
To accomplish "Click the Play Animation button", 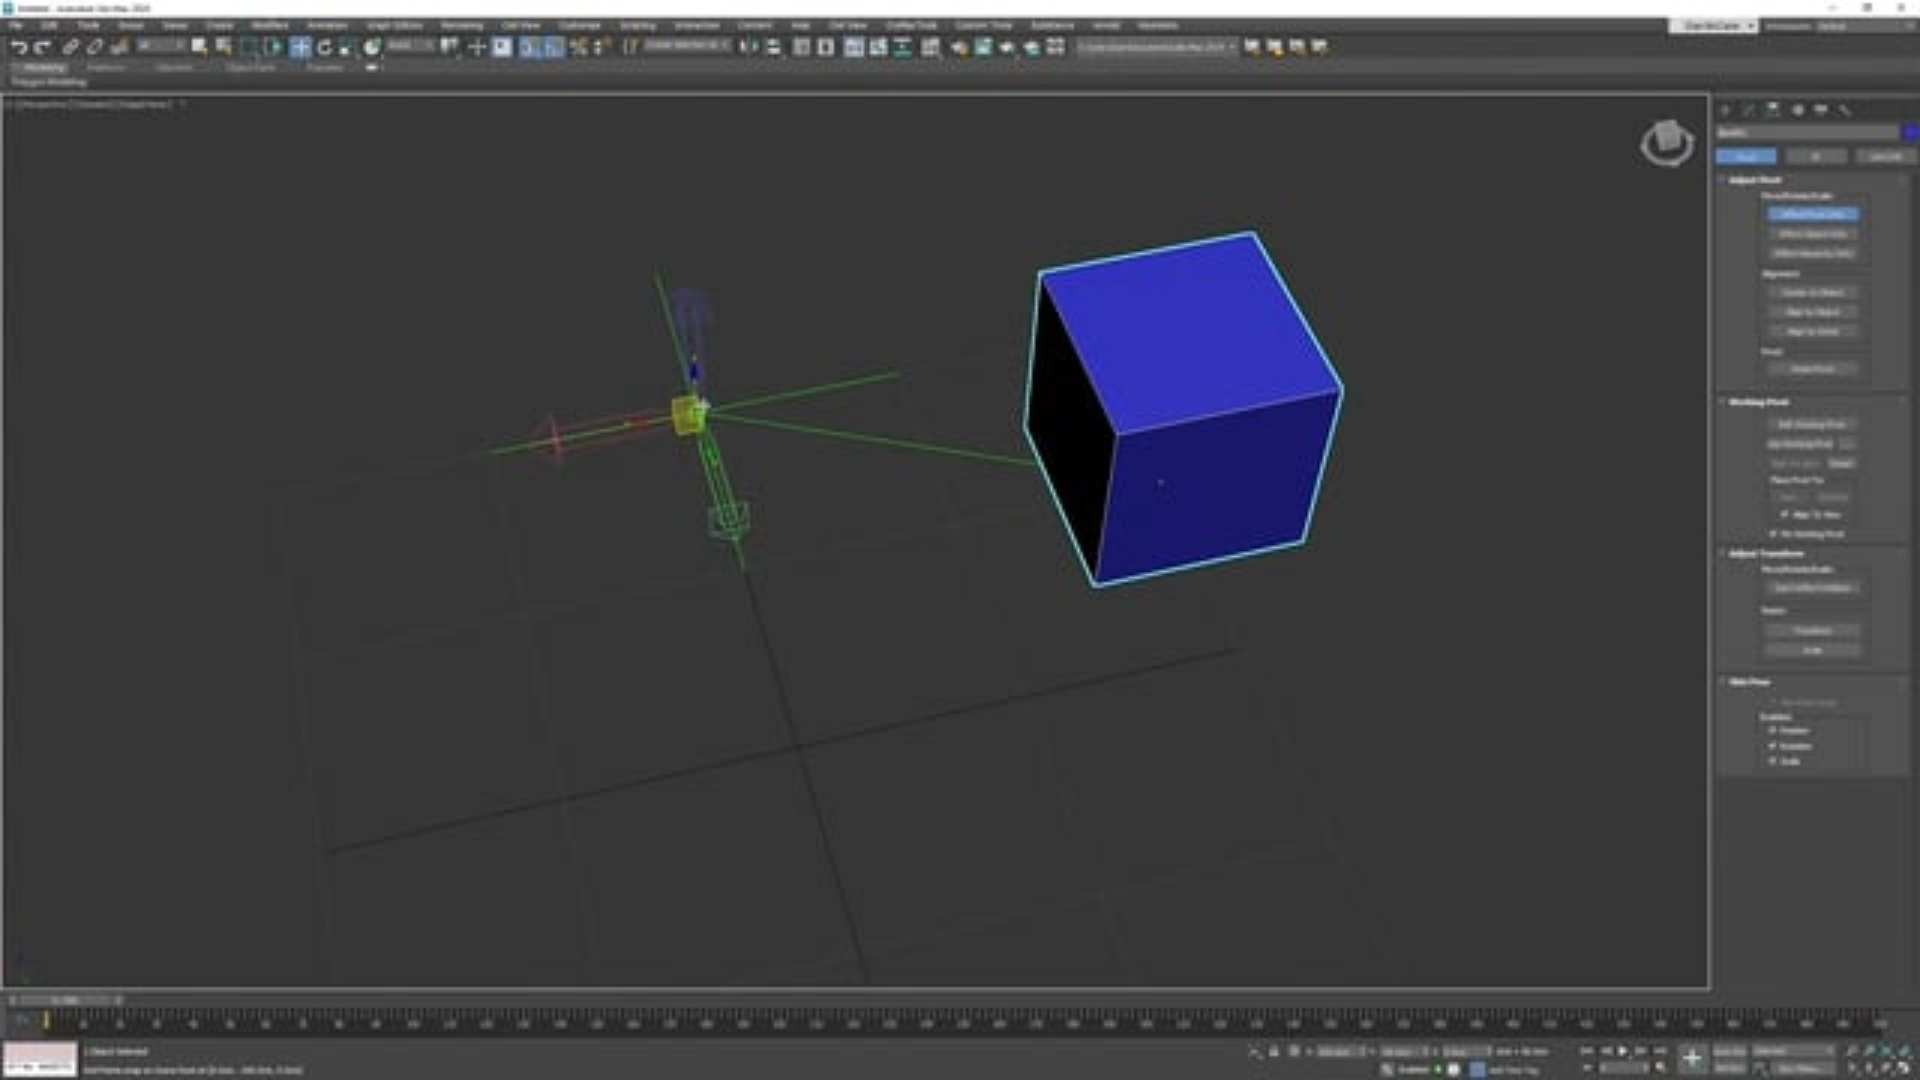I will point(1622,1051).
